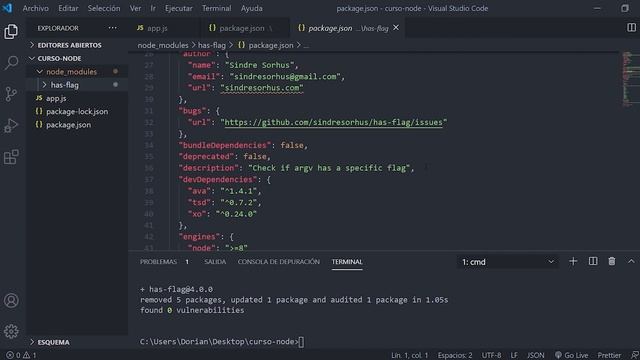640x360 pixels.
Task: Restore the window size button
Action: point(624,8)
